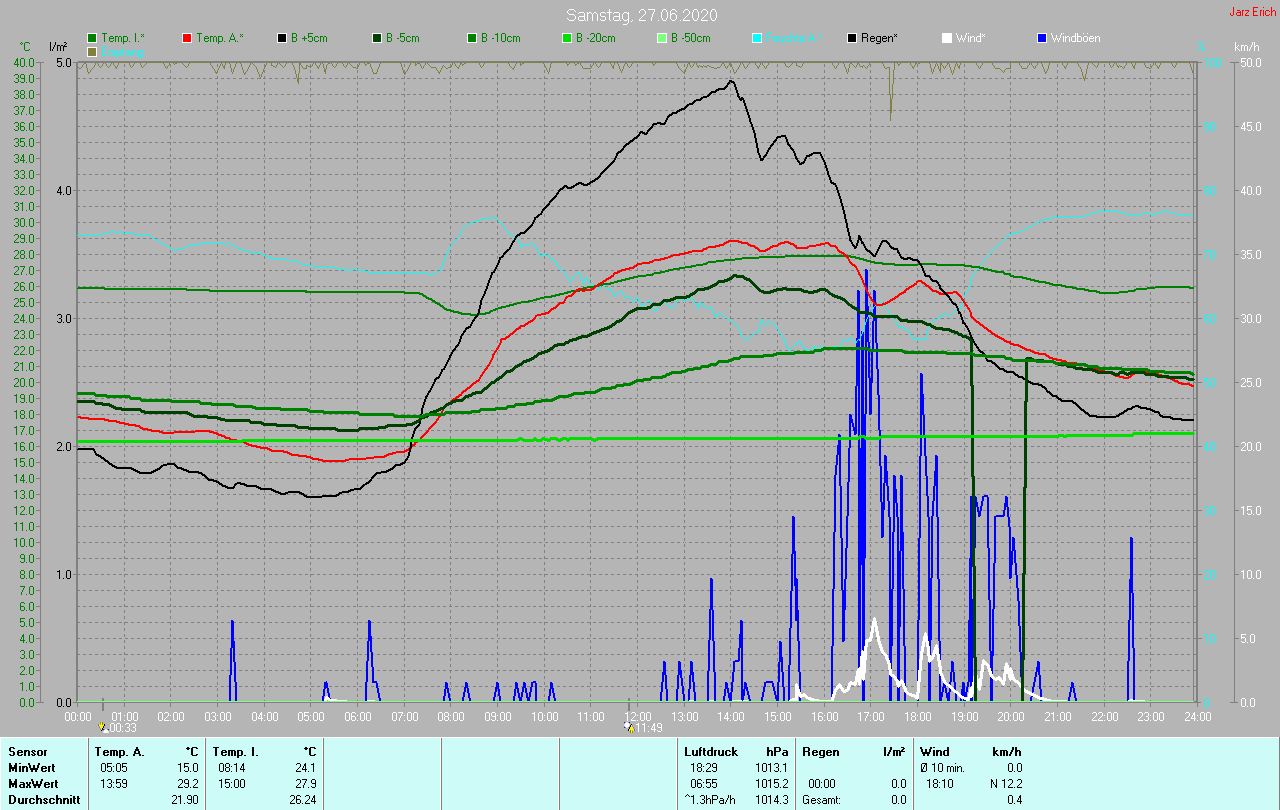The width and height of the screenshot is (1280, 810).
Task: Toggle the B +5cm legend swatch
Action: [283, 38]
